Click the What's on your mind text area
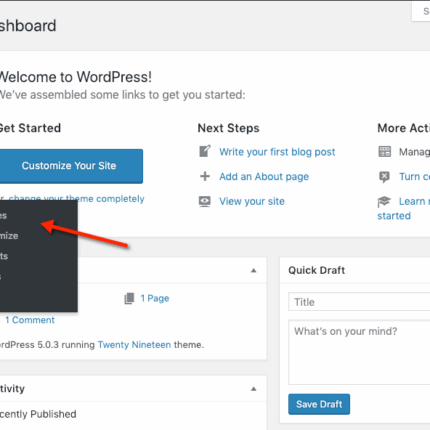Screen dimensions: 430x430 [359, 352]
